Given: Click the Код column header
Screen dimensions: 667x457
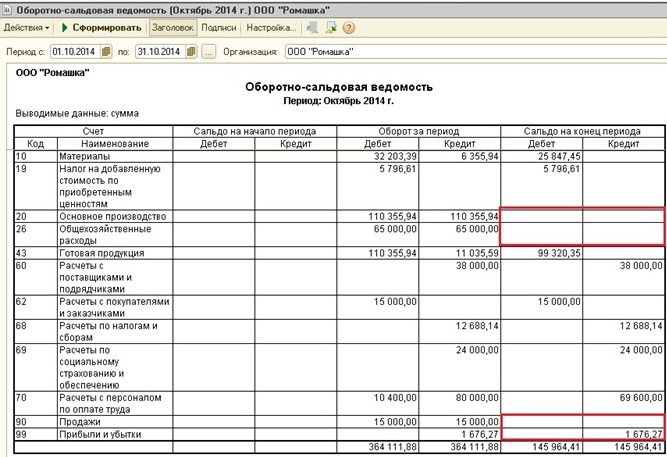Looking at the screenshot, I should pyautogui.click(x=36, y=144).
